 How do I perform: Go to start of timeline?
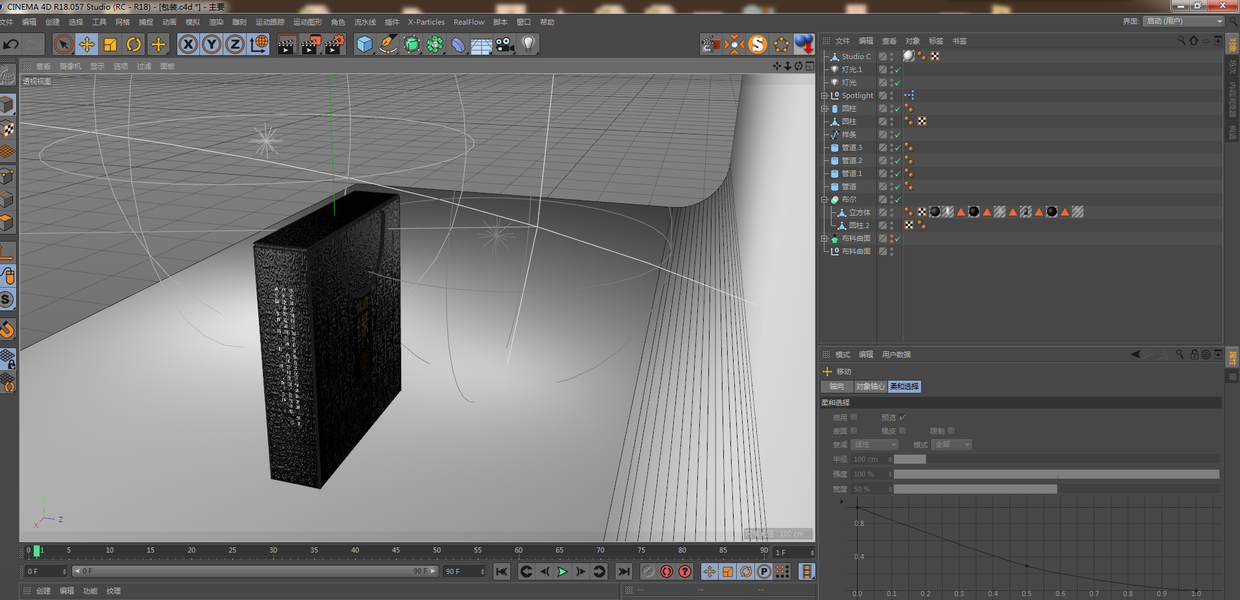(502, 571)
